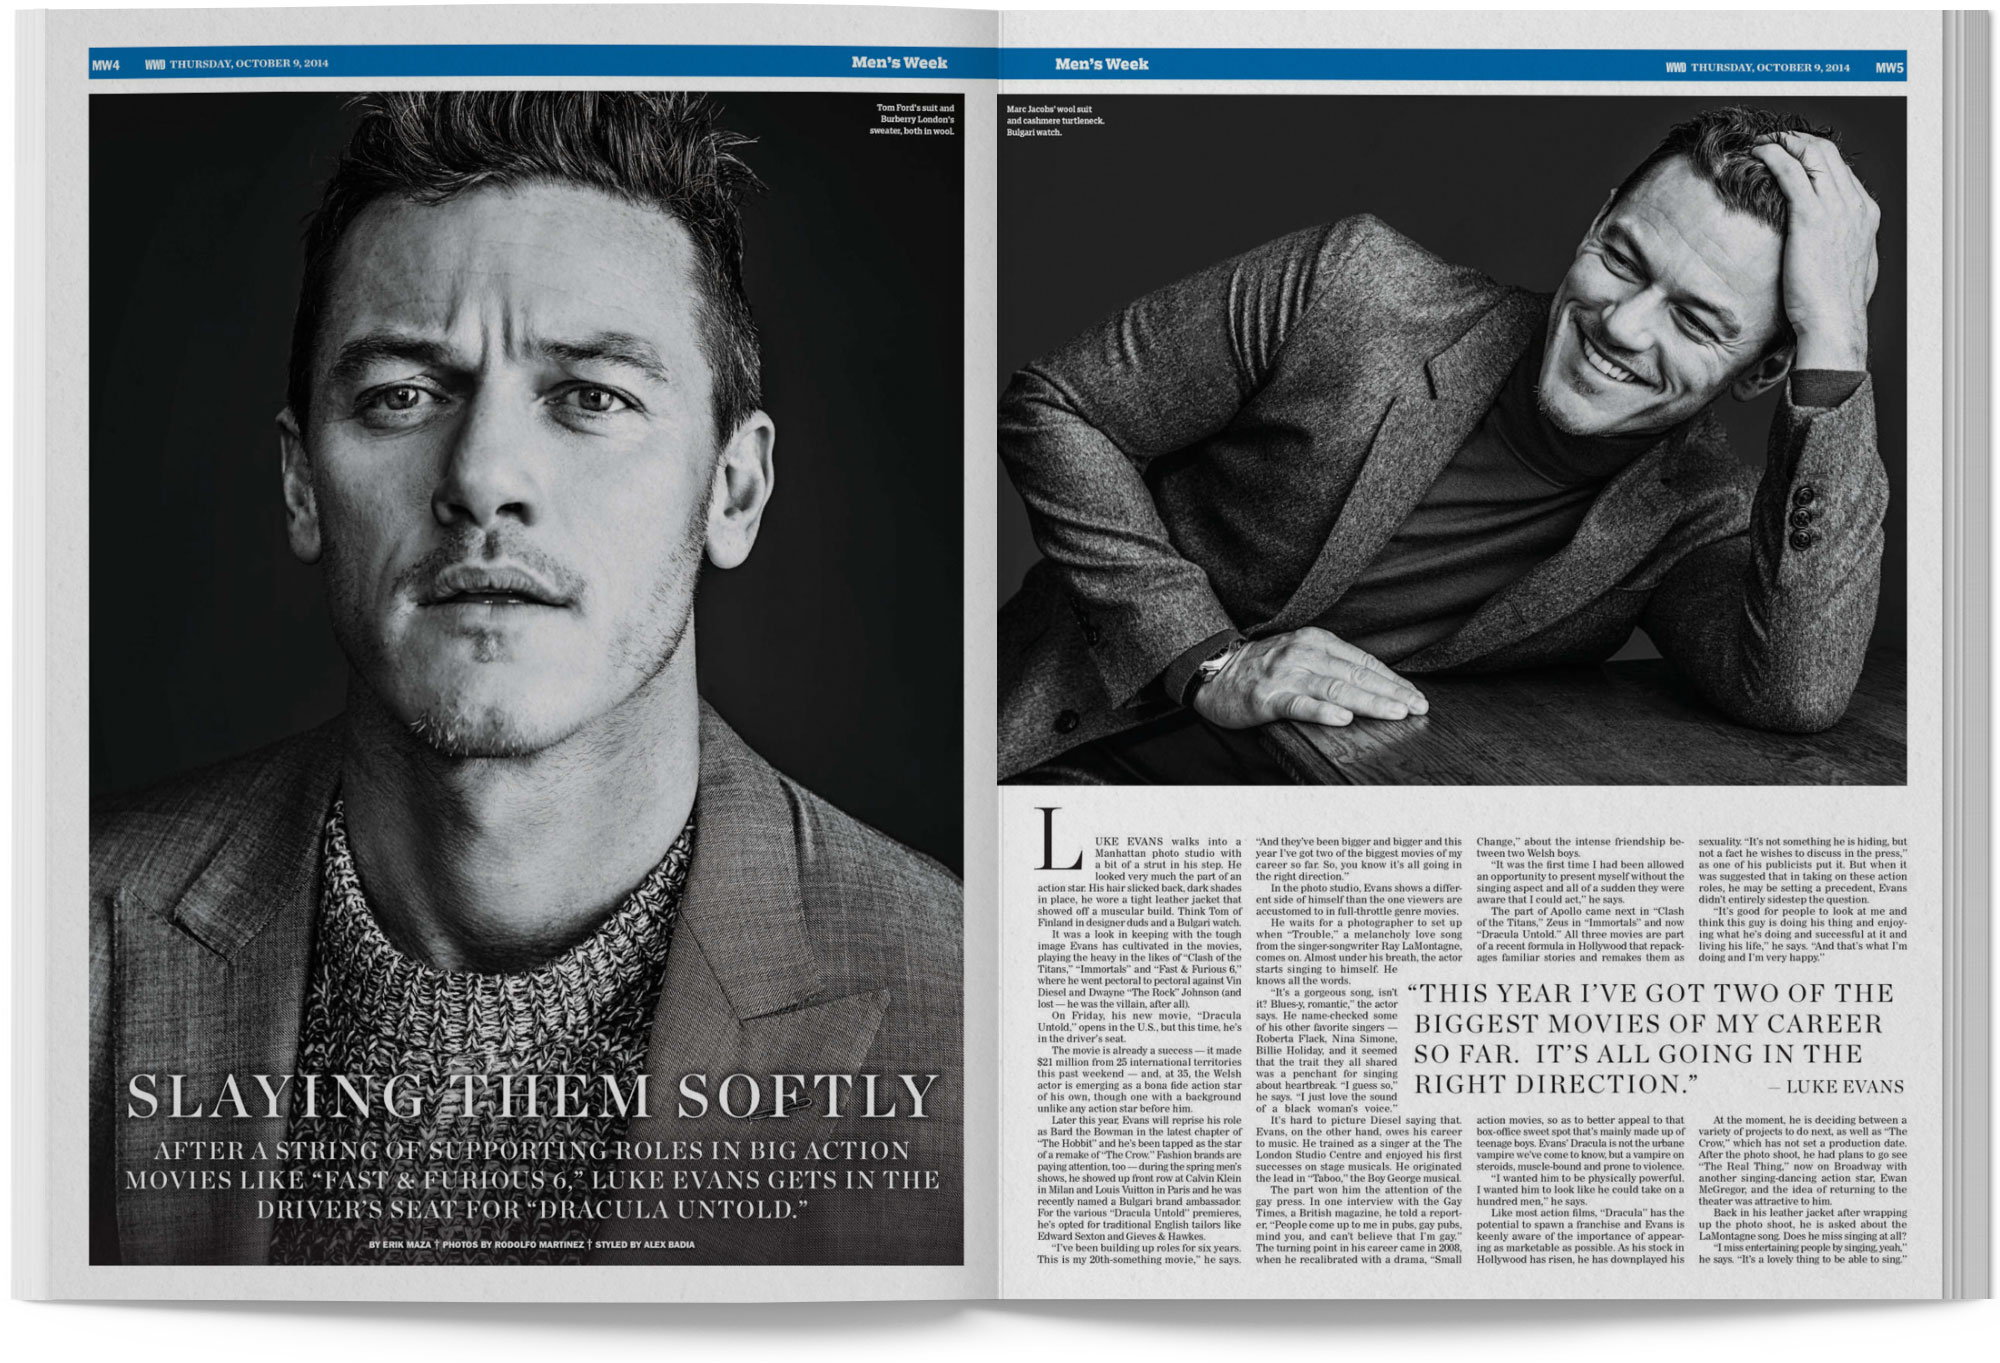Click the Photos by Rodolfo Martinez credit
Image resolution: width=2000 pixels, height=1363 pixels.
(514, 1245)
